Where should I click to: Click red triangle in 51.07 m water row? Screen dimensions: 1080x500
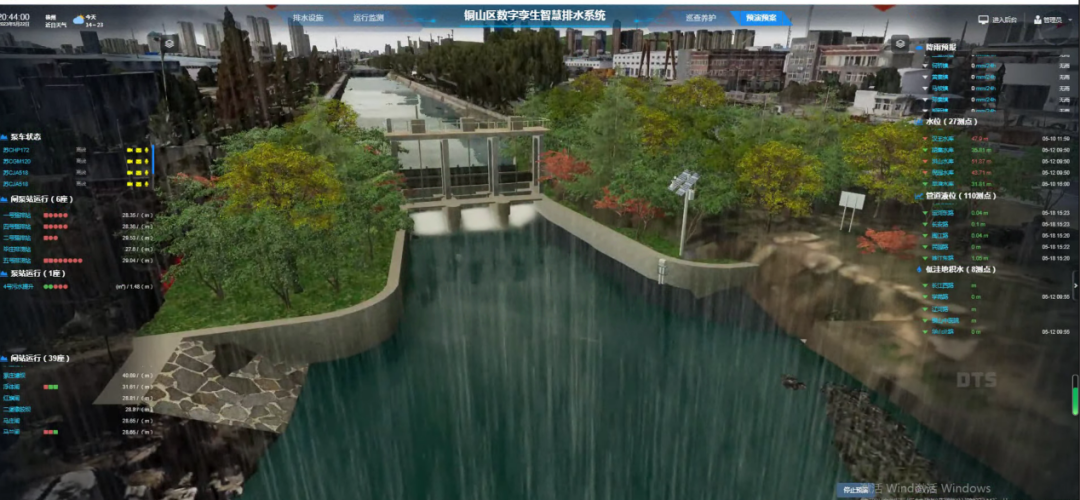click(x=924, y=161)
